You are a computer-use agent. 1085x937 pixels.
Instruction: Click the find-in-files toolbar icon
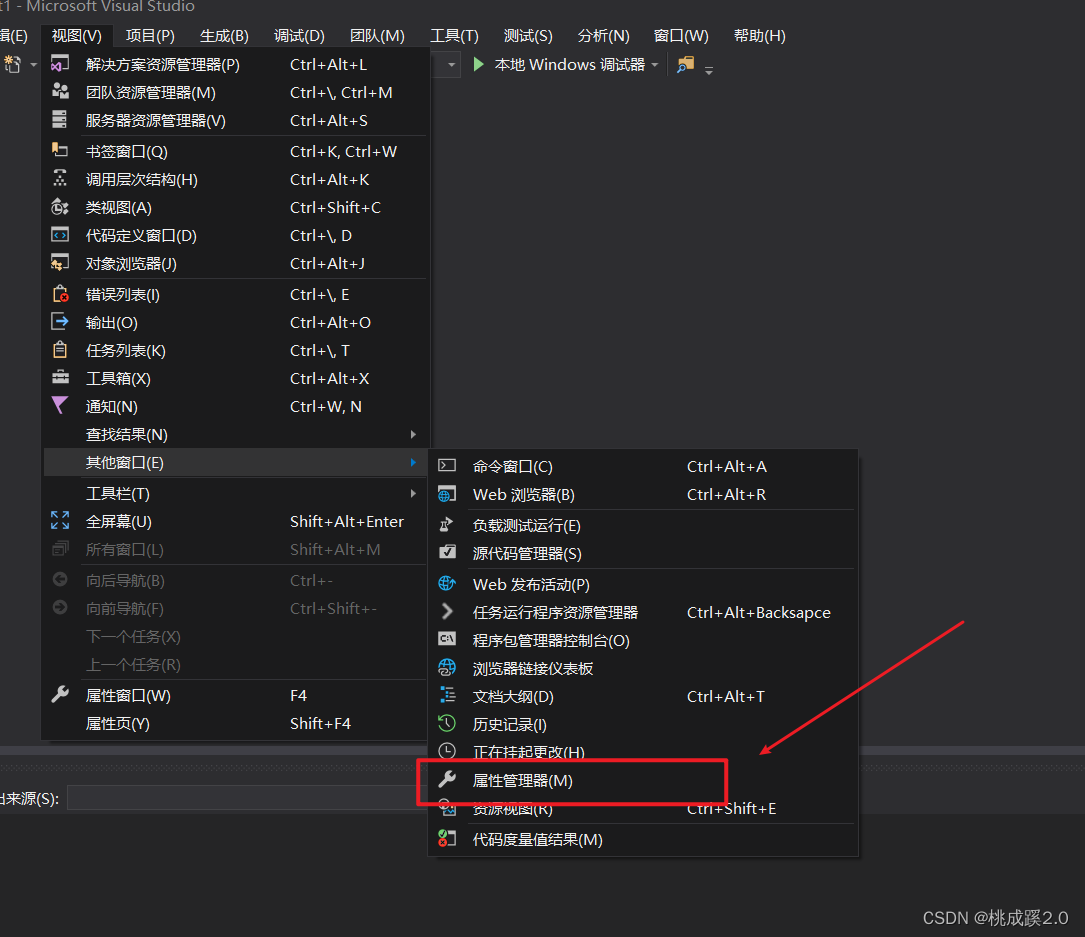click(685, 64)
